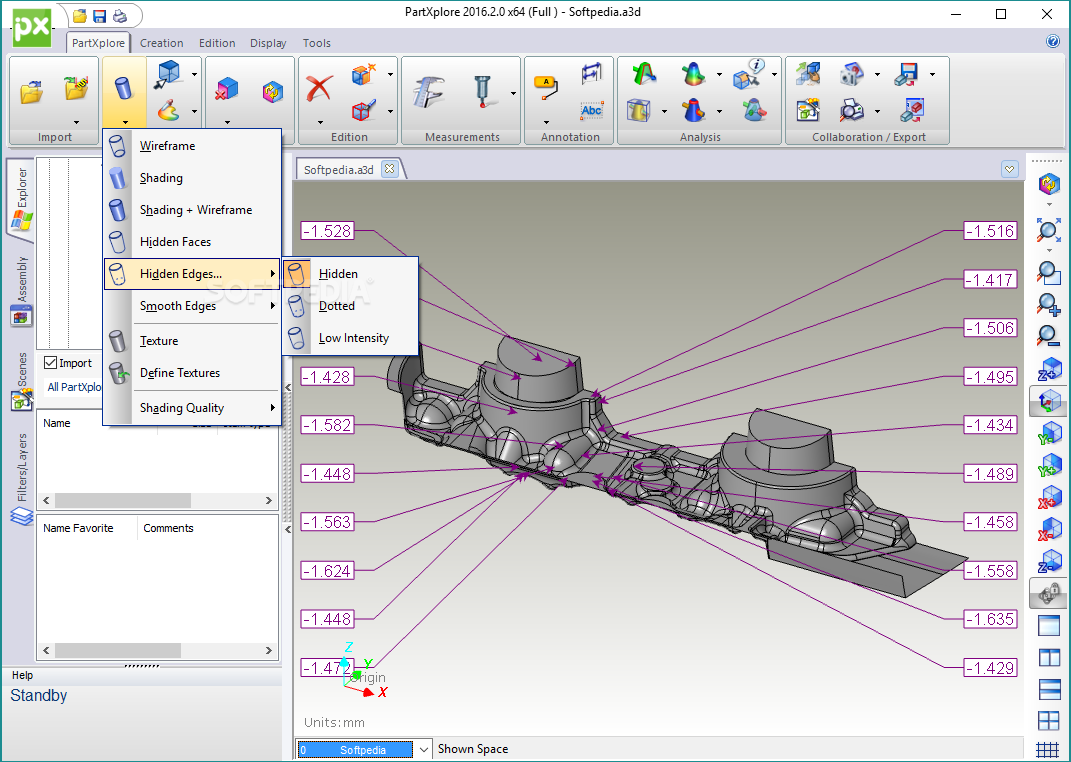Open the Scenes side panel tab

[20, 380]
